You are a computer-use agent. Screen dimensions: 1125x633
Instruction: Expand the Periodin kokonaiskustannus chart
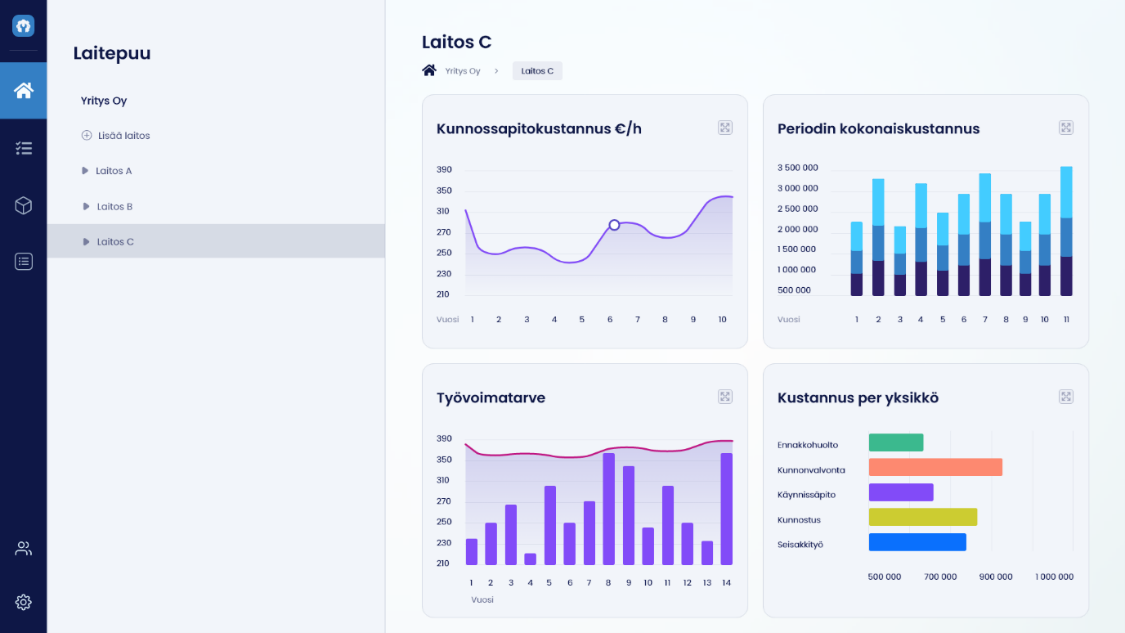(1066, 128)
